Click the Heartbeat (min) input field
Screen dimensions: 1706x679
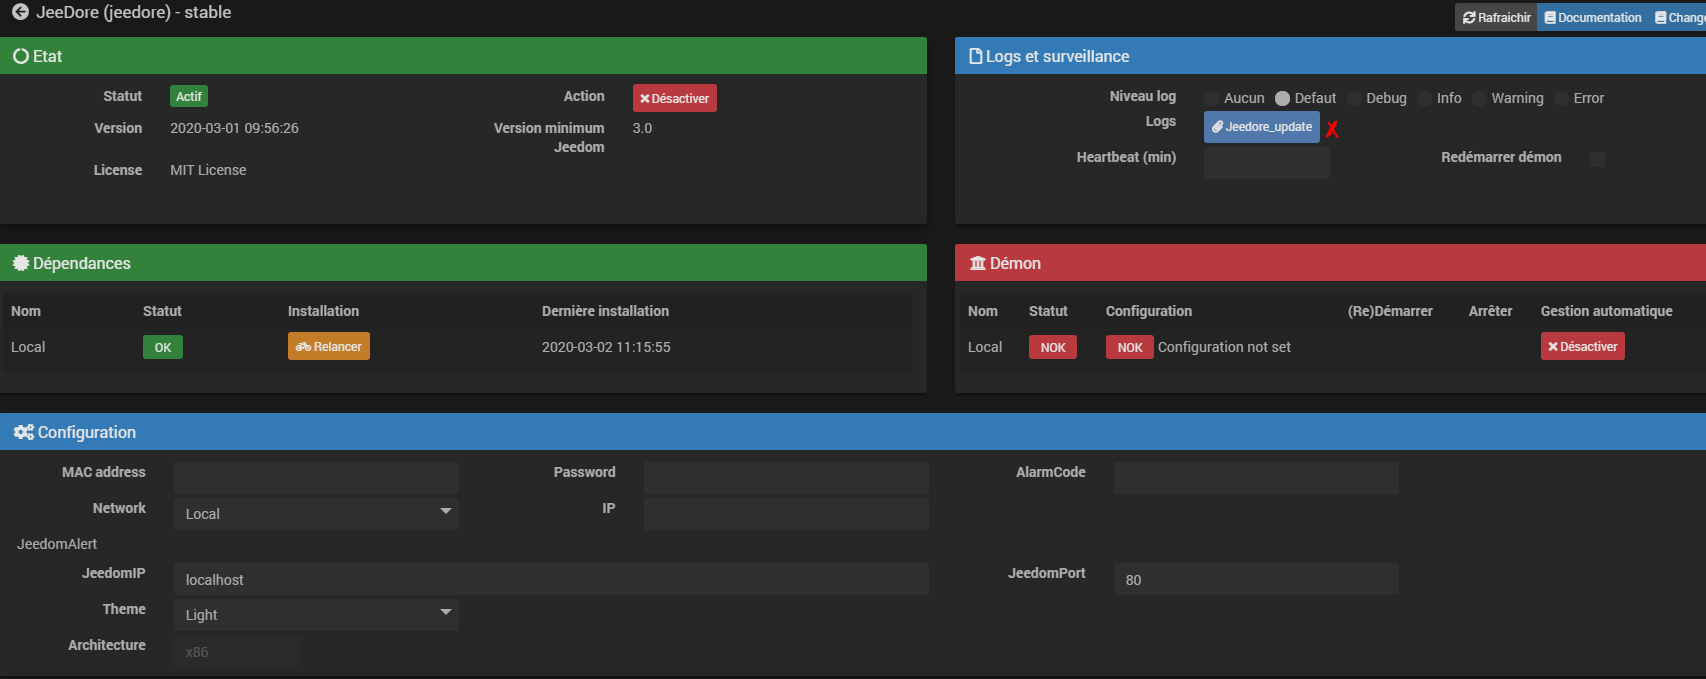1266,162
